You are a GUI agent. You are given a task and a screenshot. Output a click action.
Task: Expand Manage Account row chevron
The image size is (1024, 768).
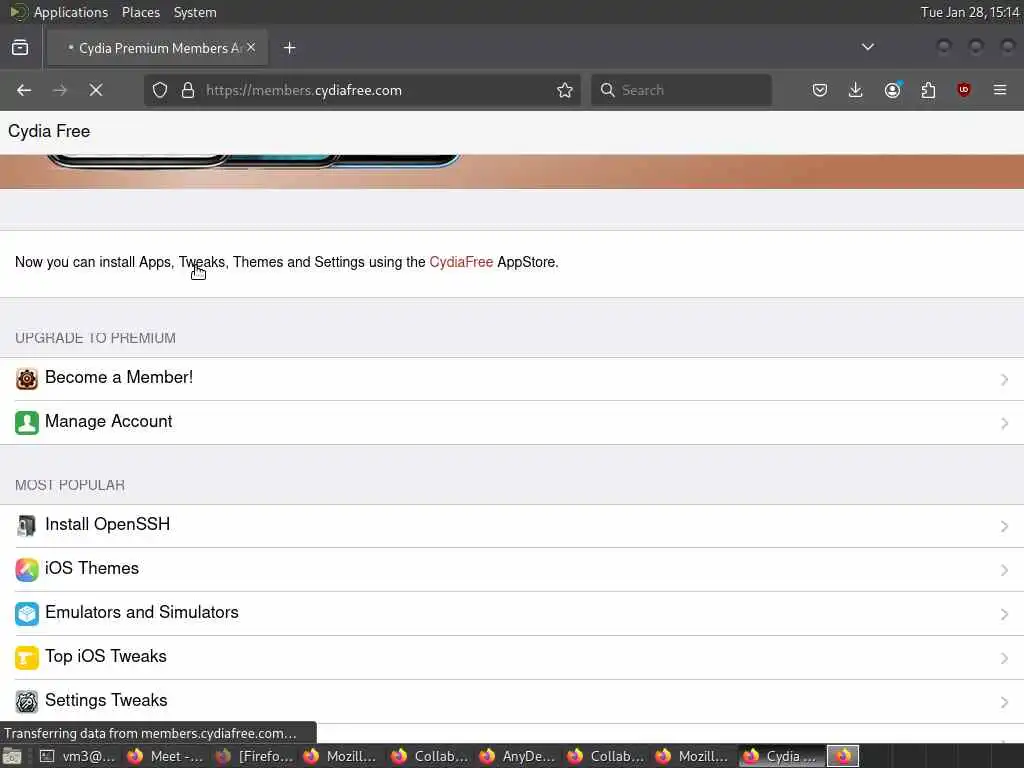[1004, 423]
